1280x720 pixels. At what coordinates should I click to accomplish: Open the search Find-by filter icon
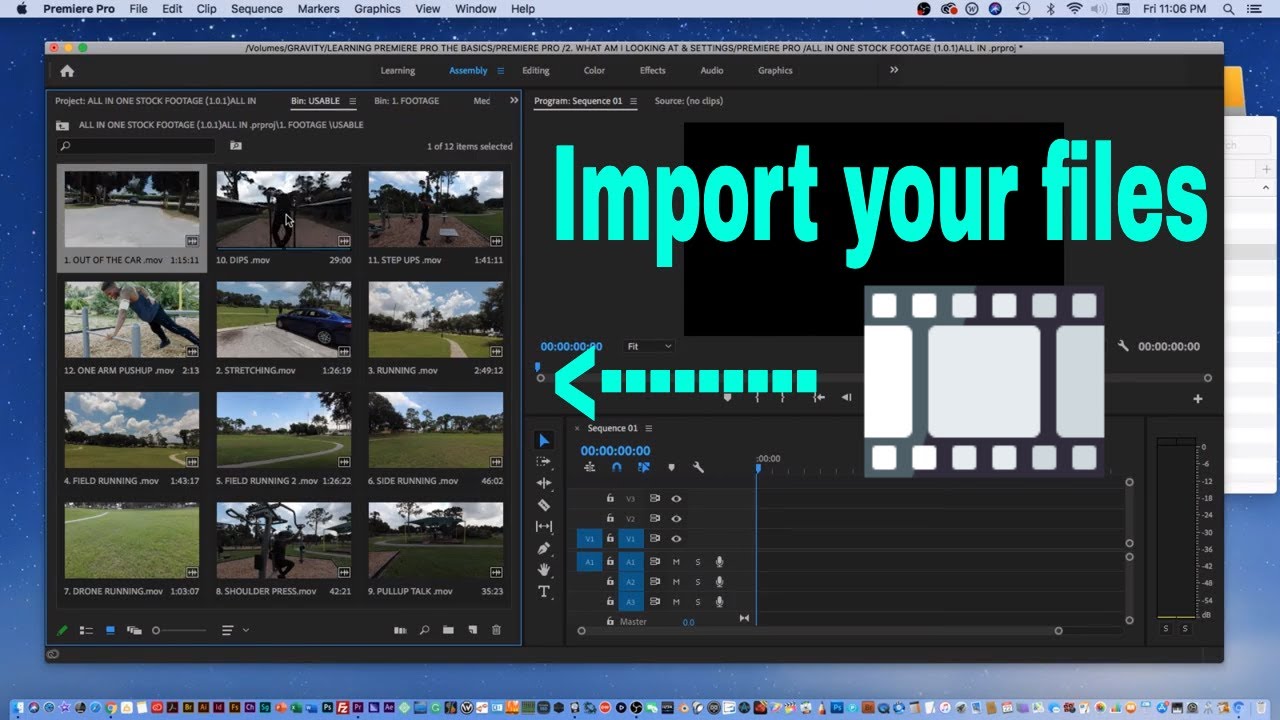point(236,146)
